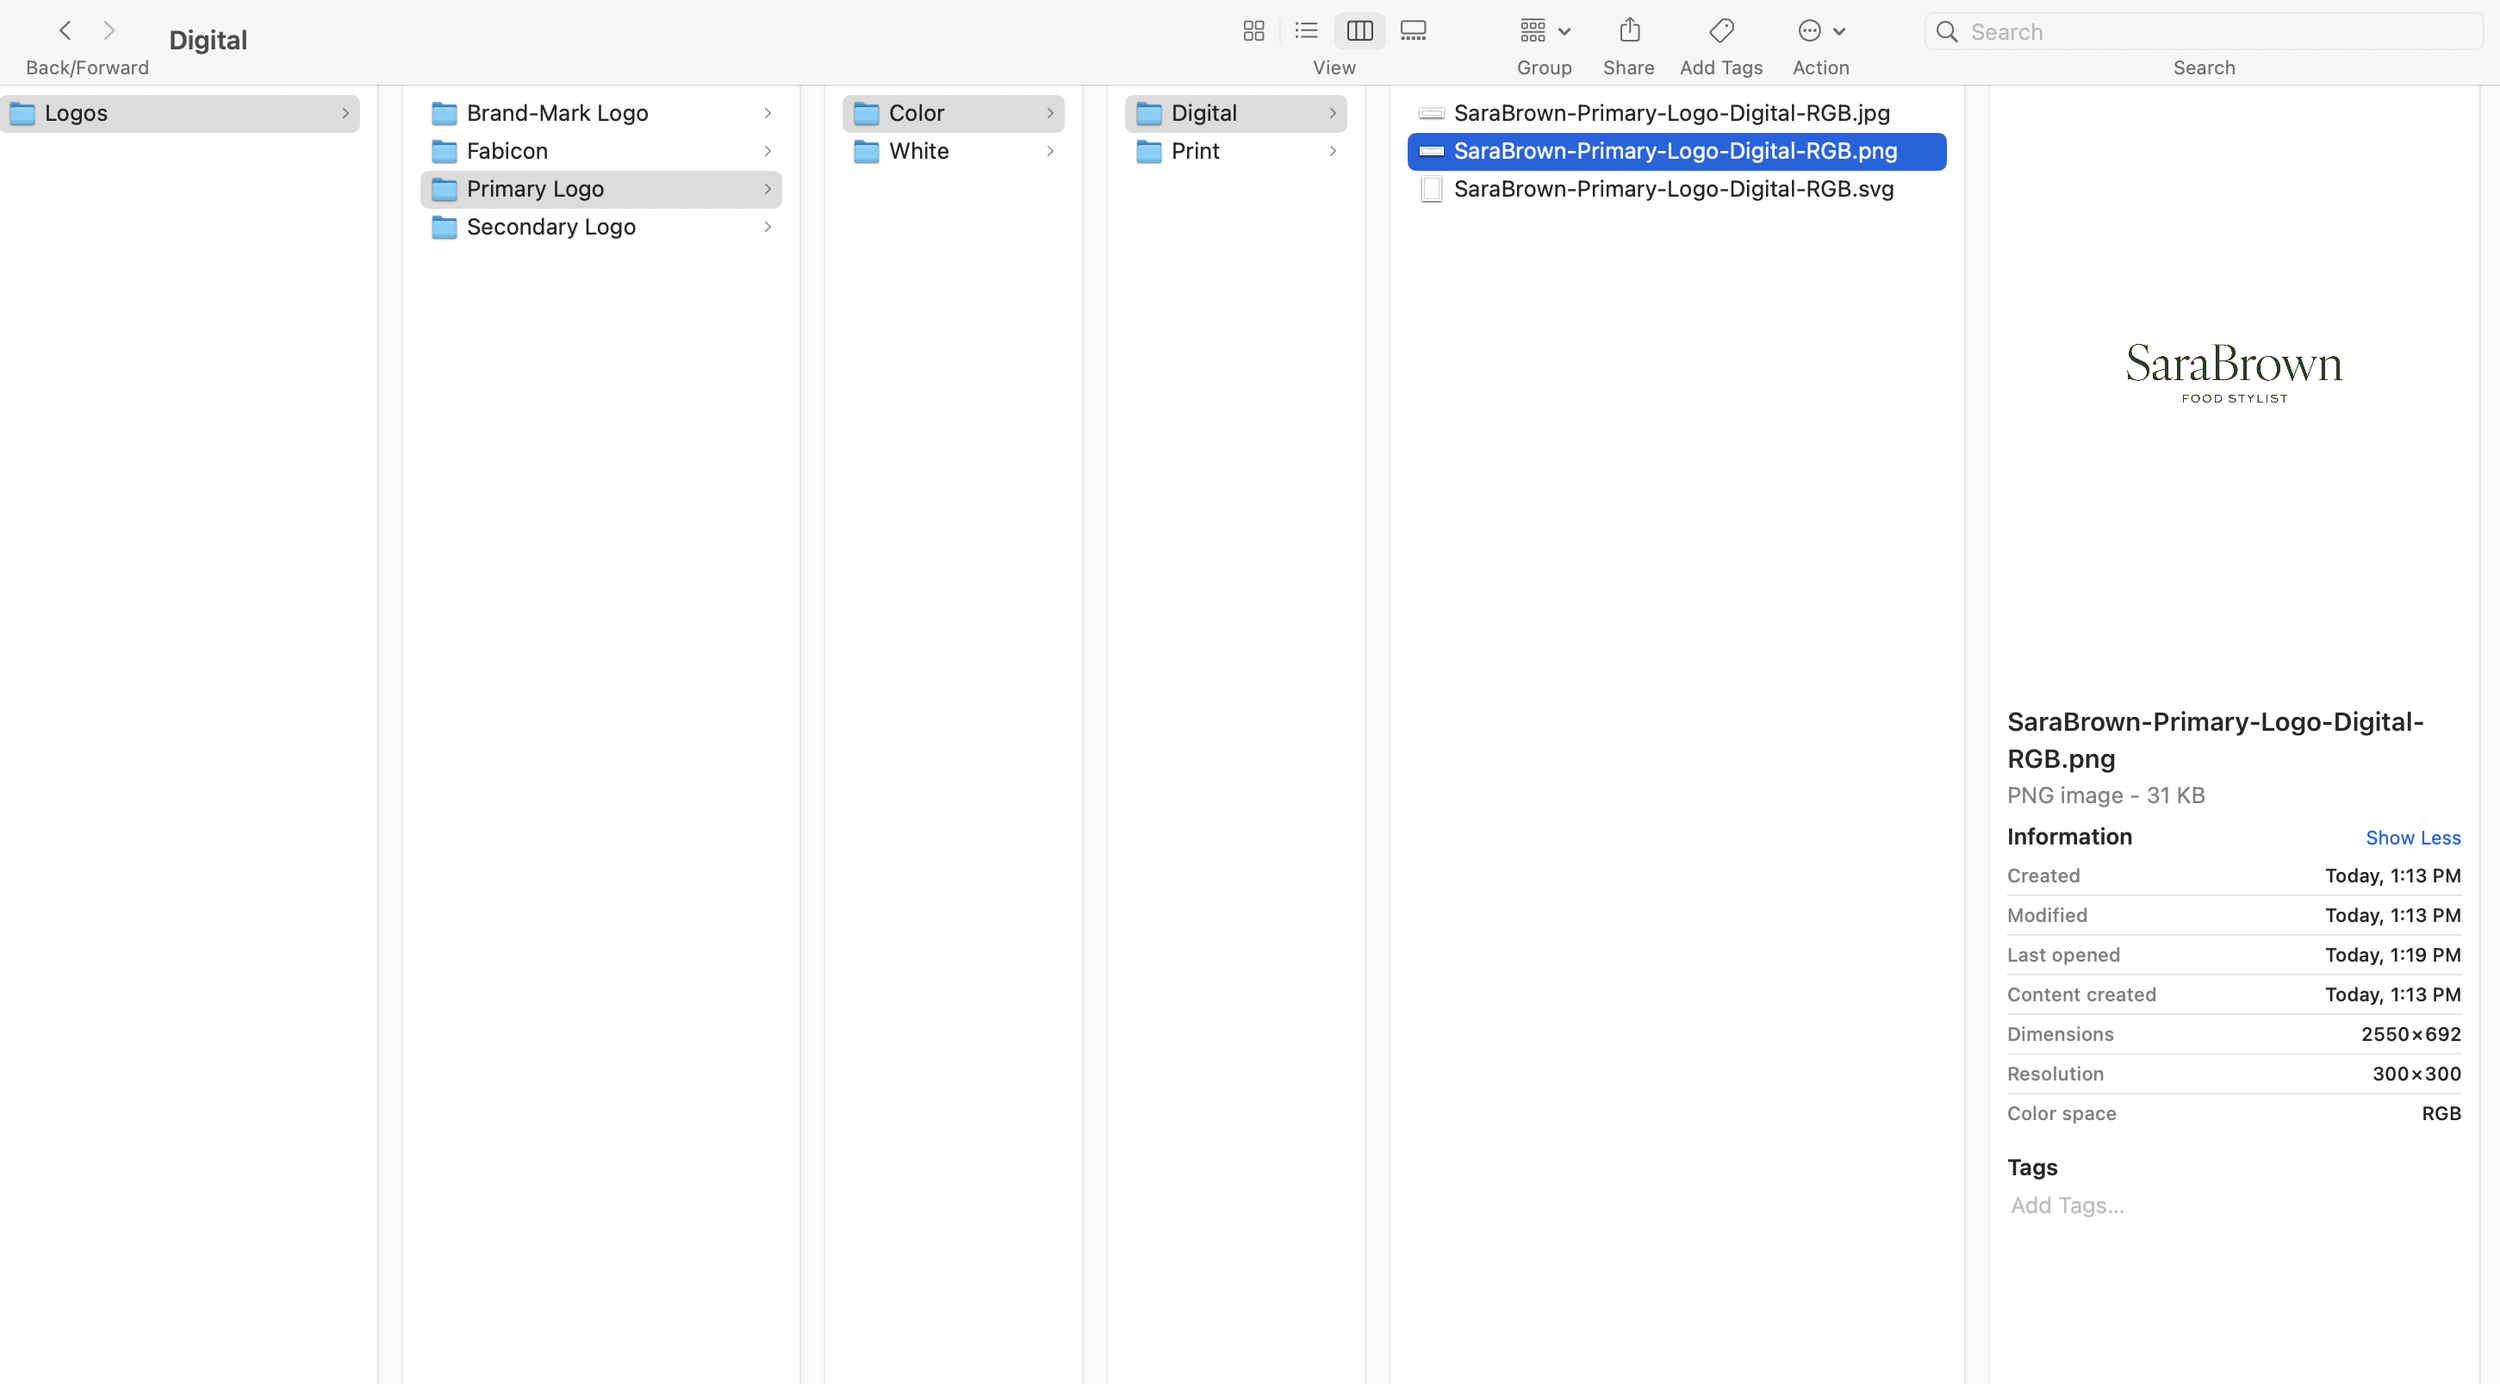Switch to list view

coord(1306,31)
